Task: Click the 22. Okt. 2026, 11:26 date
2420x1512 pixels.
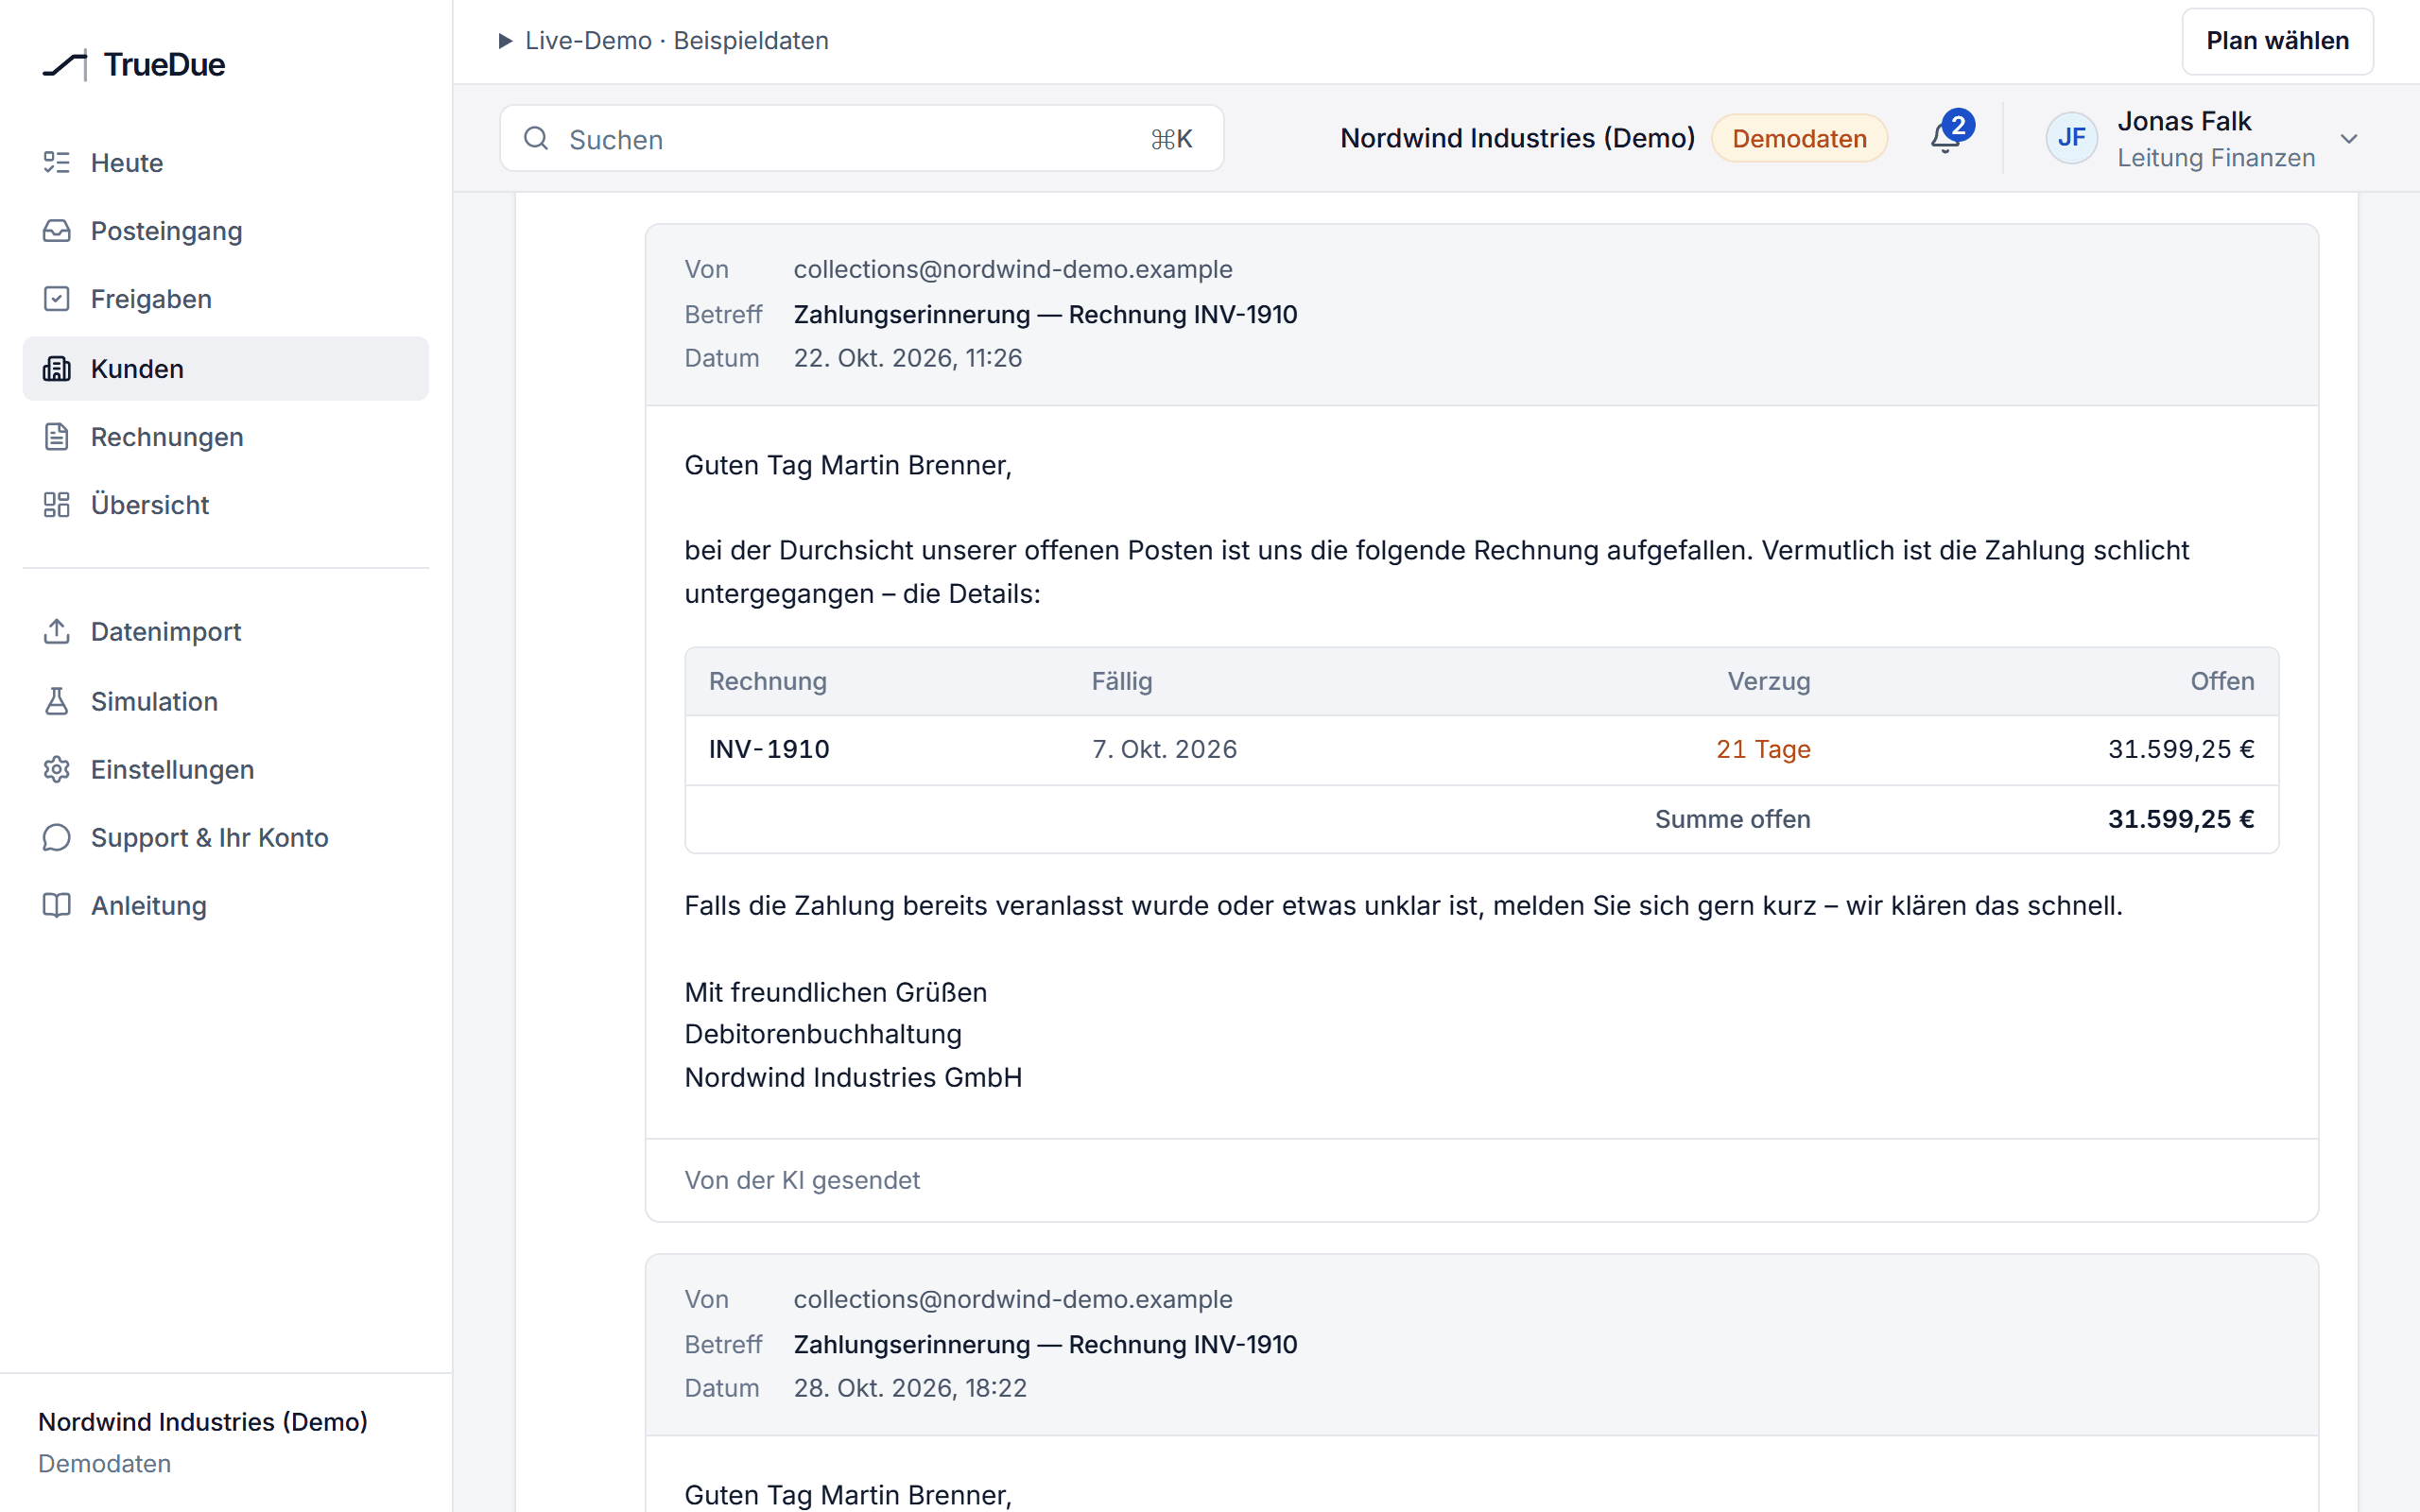Action: (x=908, y=358)
